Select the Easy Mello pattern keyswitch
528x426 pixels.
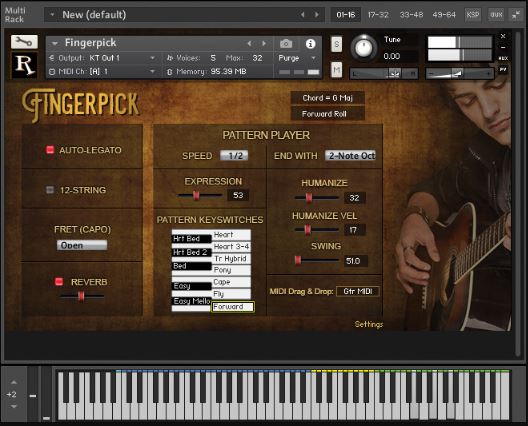[x=191, y=301]
